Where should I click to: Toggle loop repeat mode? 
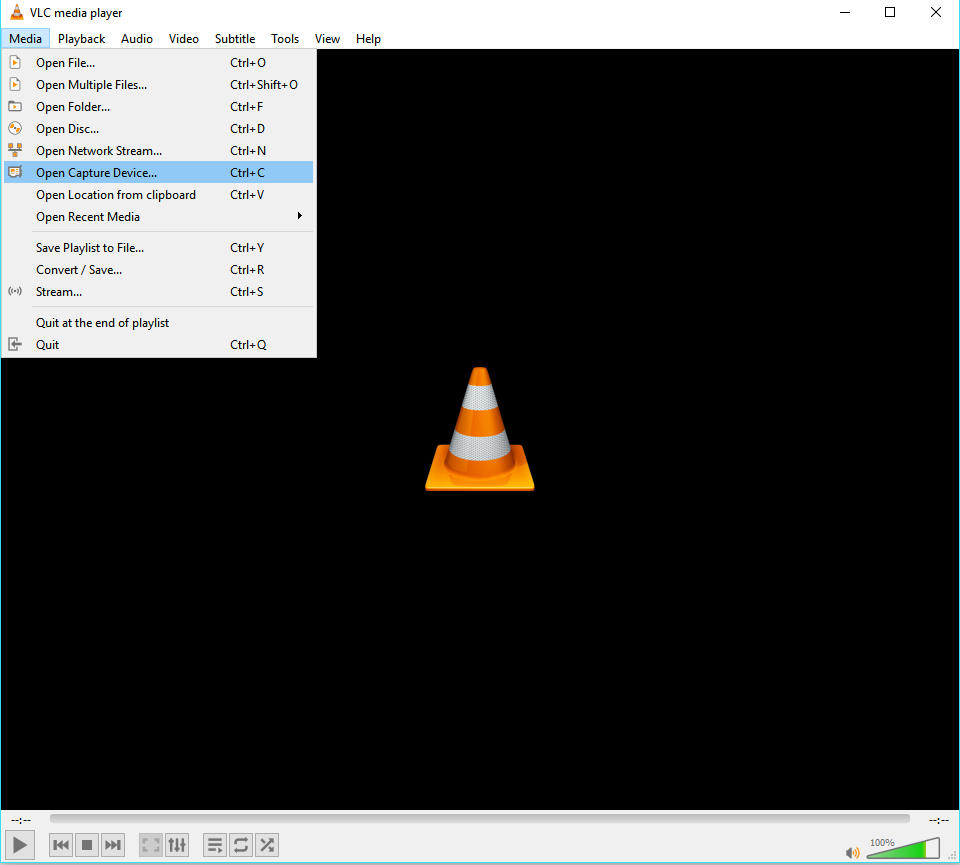[x=241, y=845]
